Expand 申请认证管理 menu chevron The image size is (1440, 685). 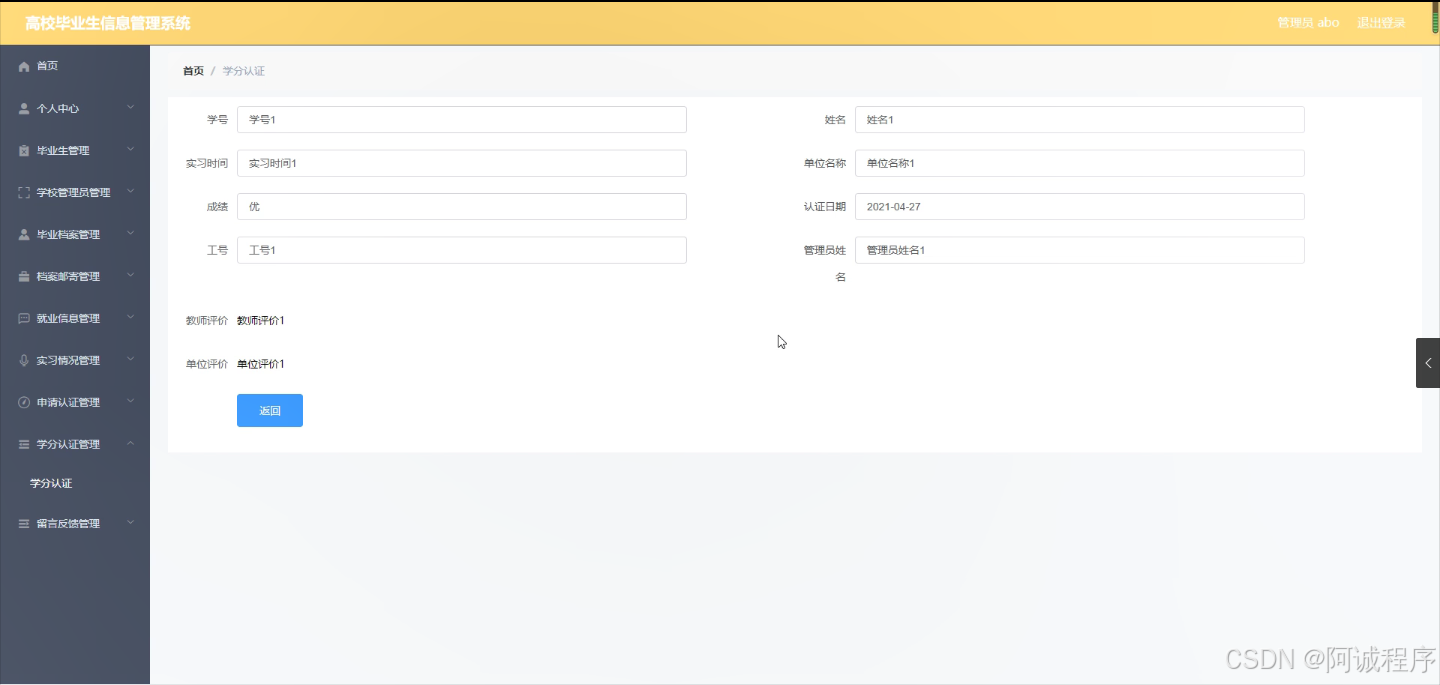click(130, 401)
